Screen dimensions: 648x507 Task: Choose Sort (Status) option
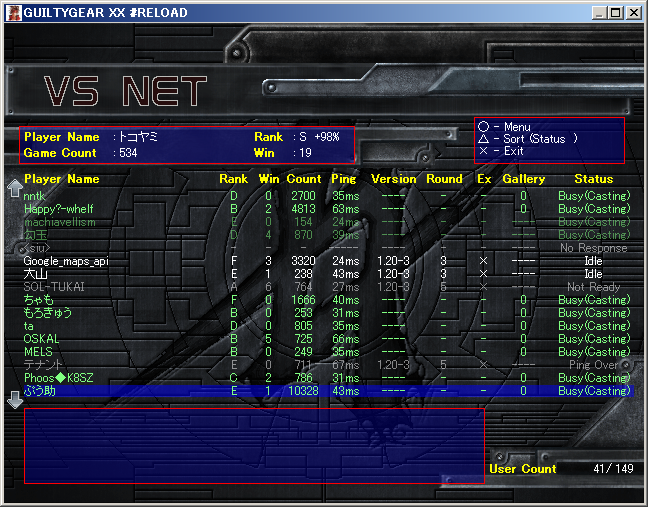click(540, 139)
